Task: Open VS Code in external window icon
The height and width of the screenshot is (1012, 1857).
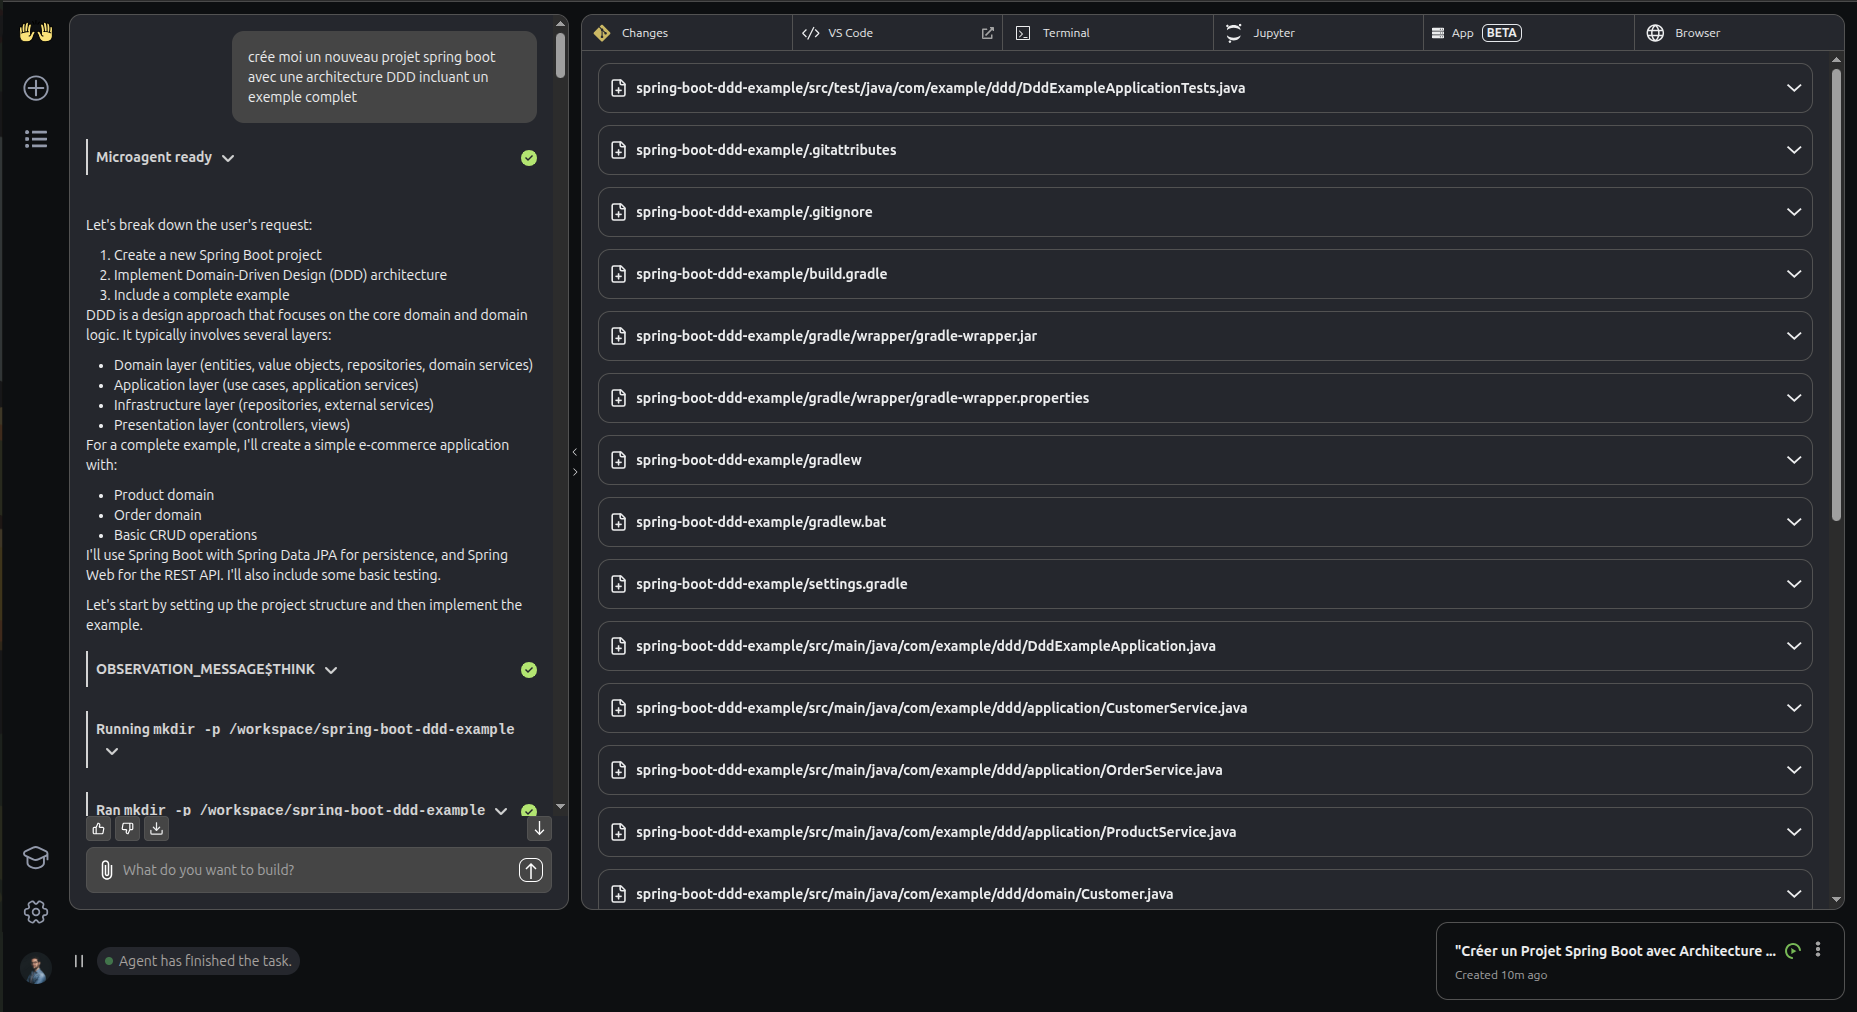Action: [987, 33]
